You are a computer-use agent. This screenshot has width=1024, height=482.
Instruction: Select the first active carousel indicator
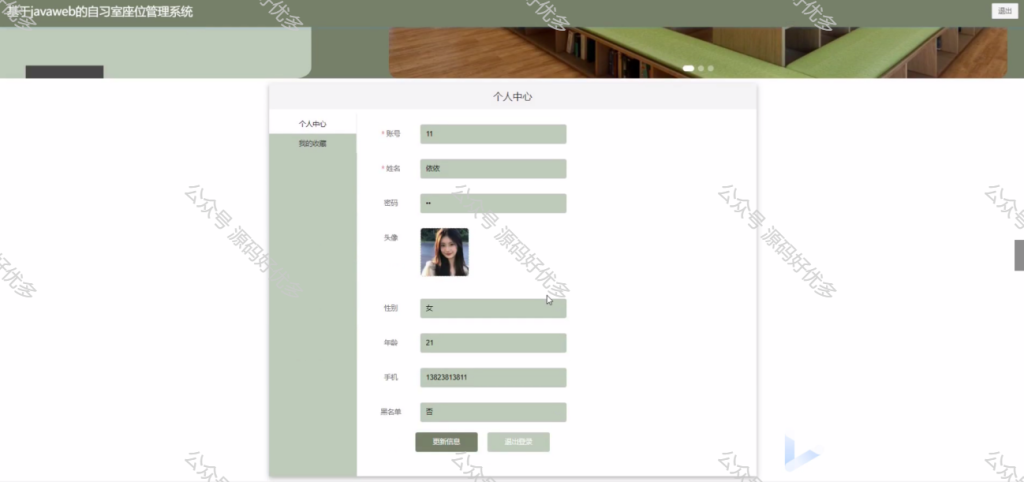(688, 68)
